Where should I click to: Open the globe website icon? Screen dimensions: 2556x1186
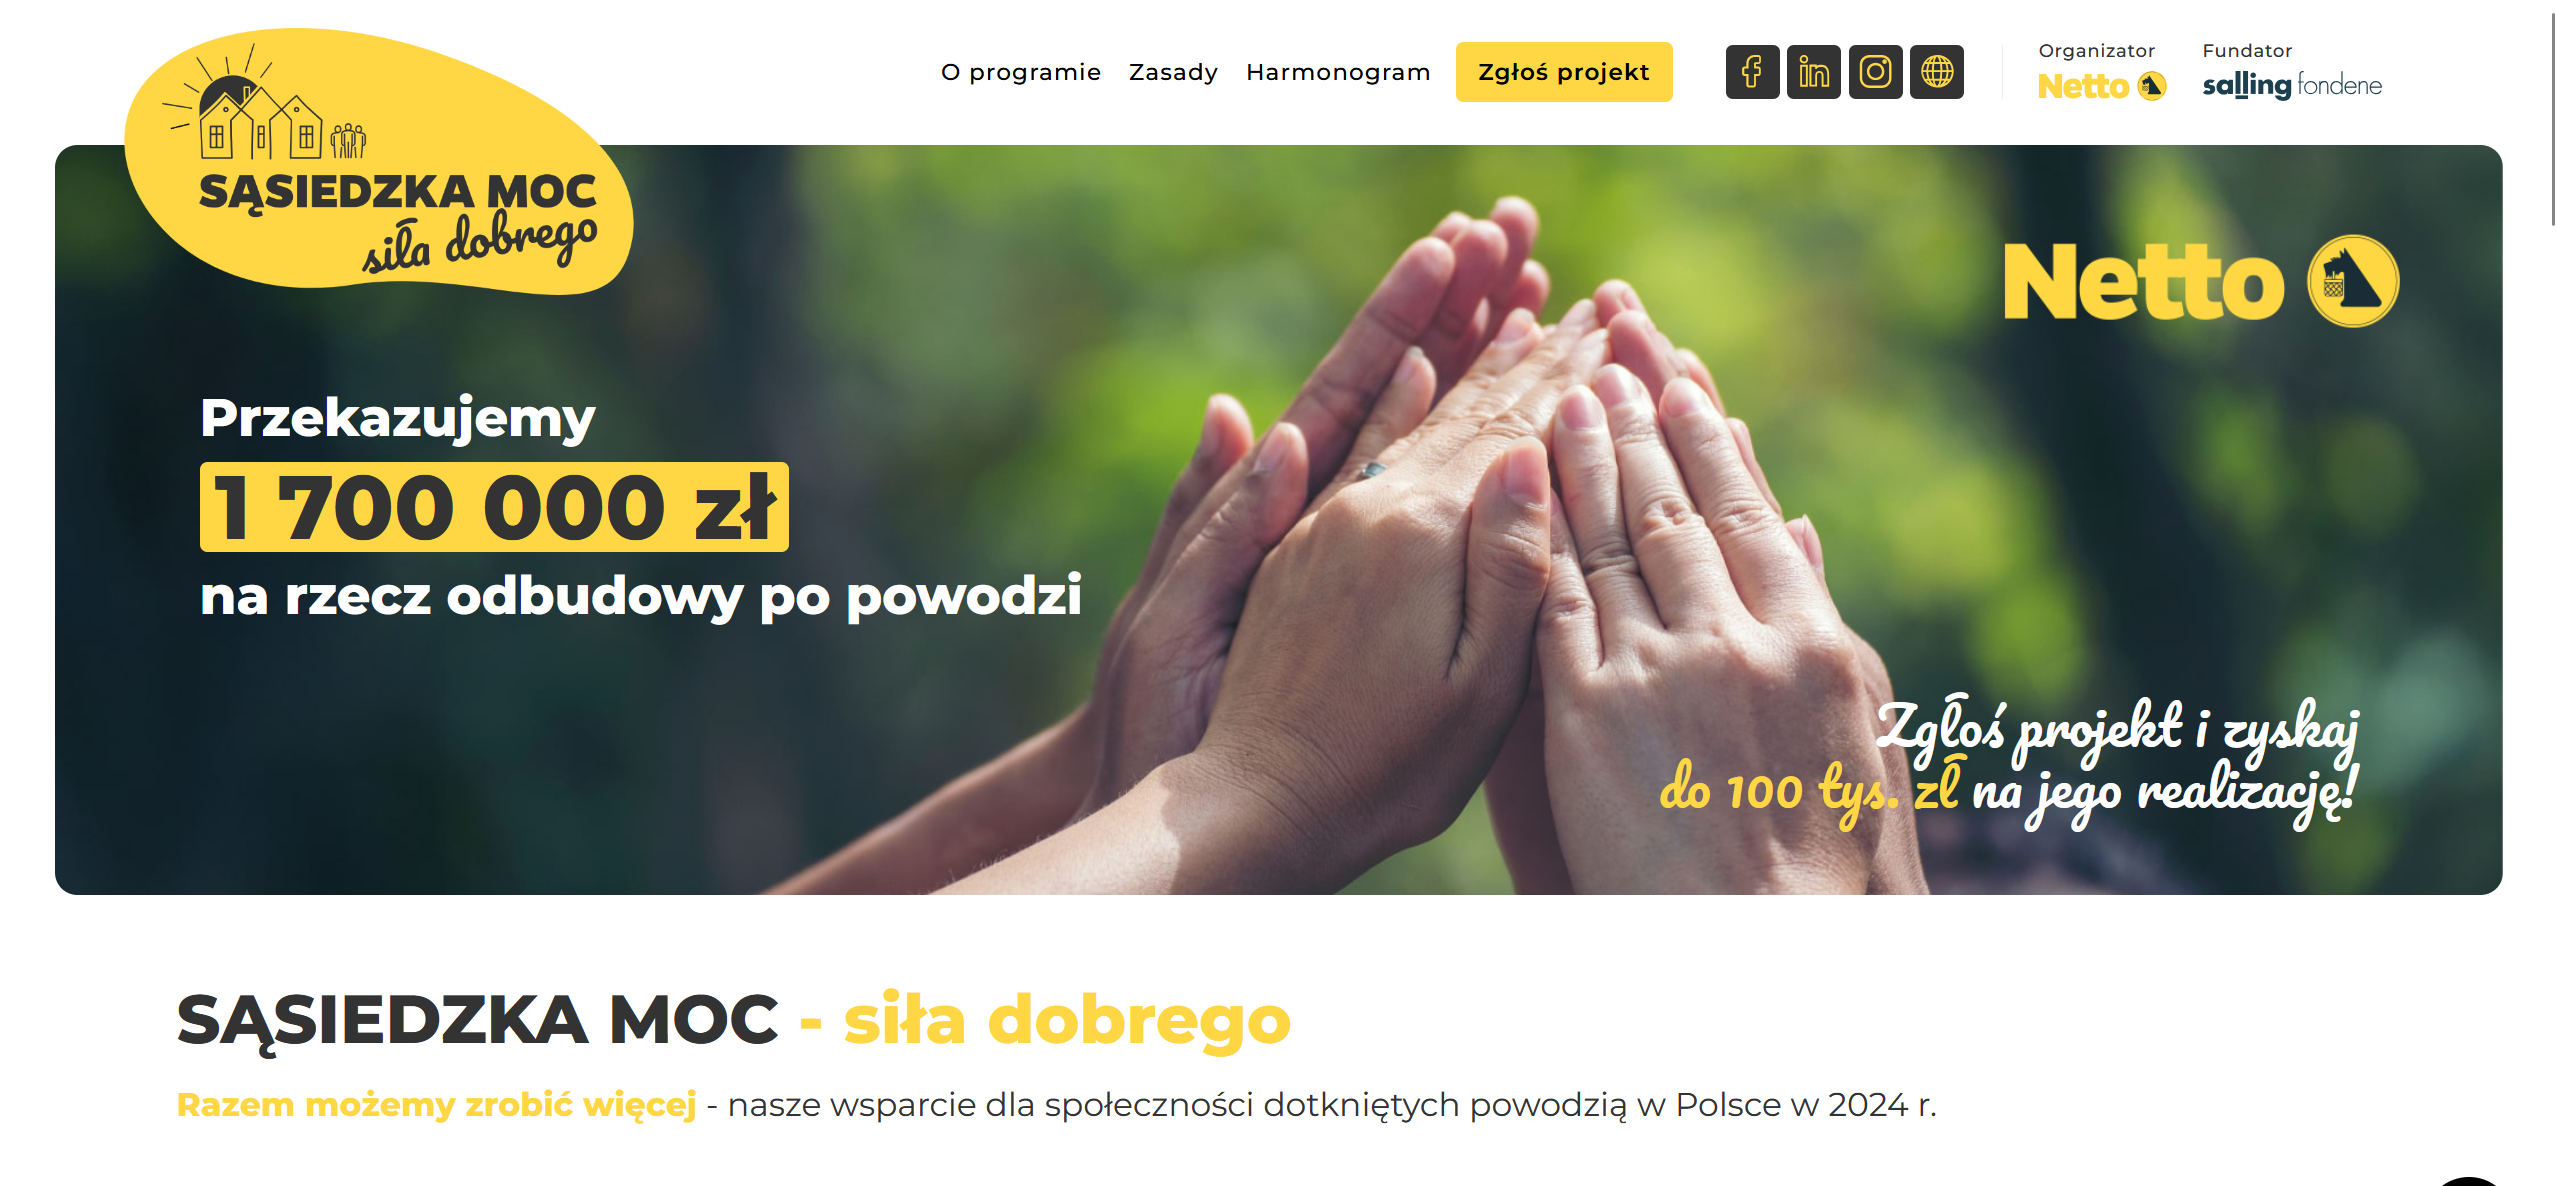[x=1937, y=72]
